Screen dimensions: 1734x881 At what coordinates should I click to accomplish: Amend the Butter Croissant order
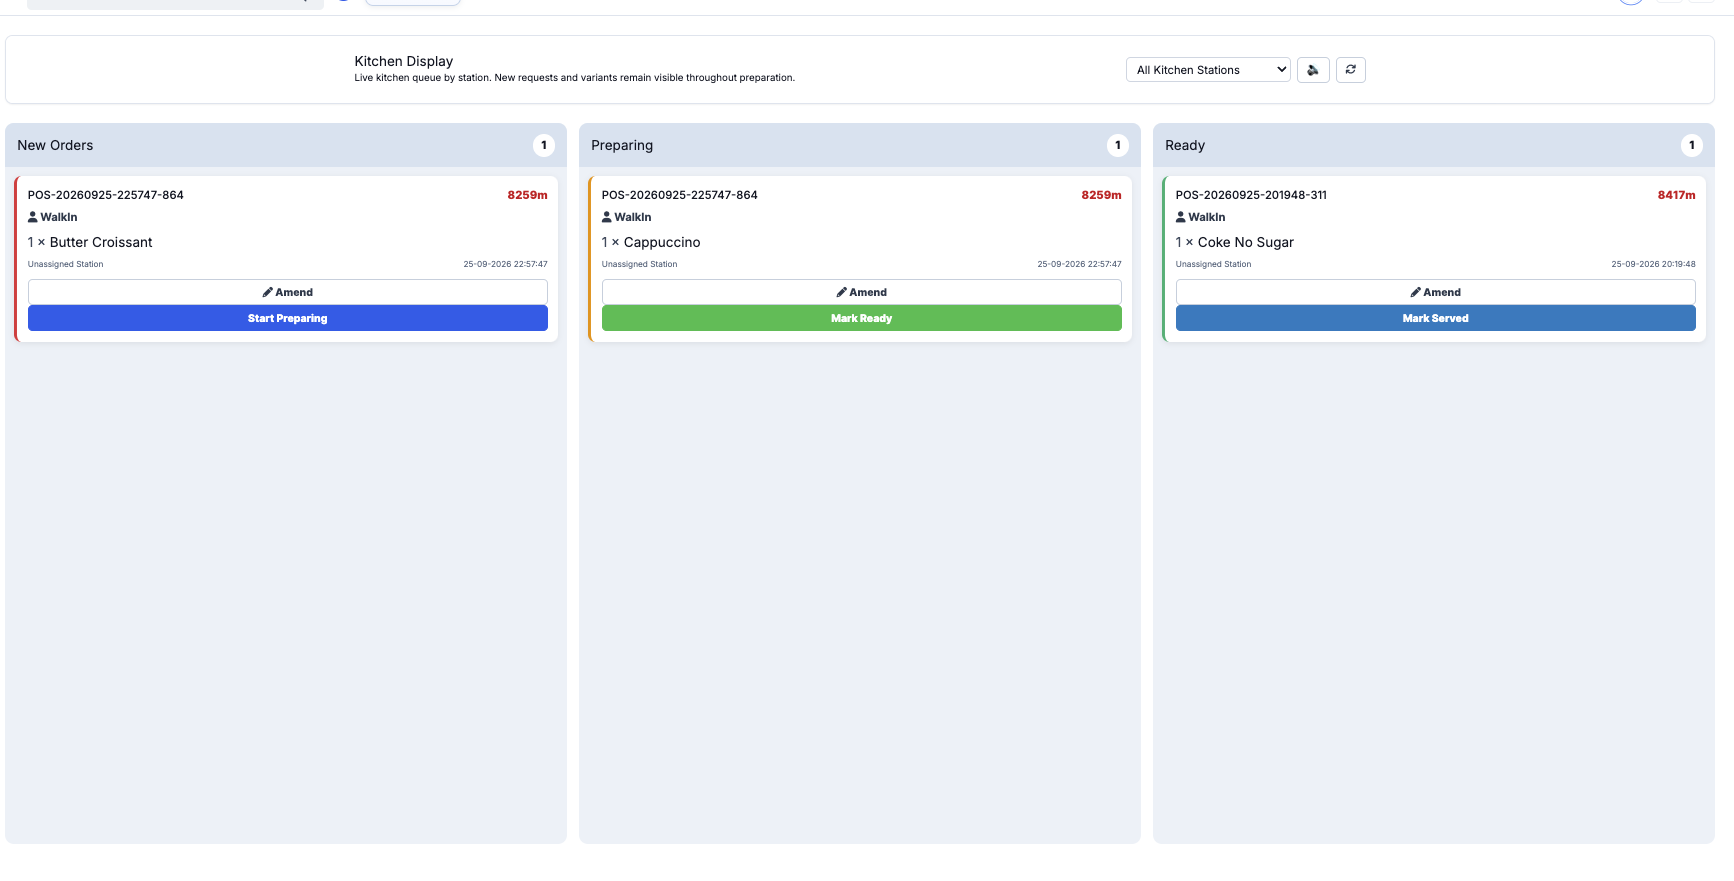point(288,292)
